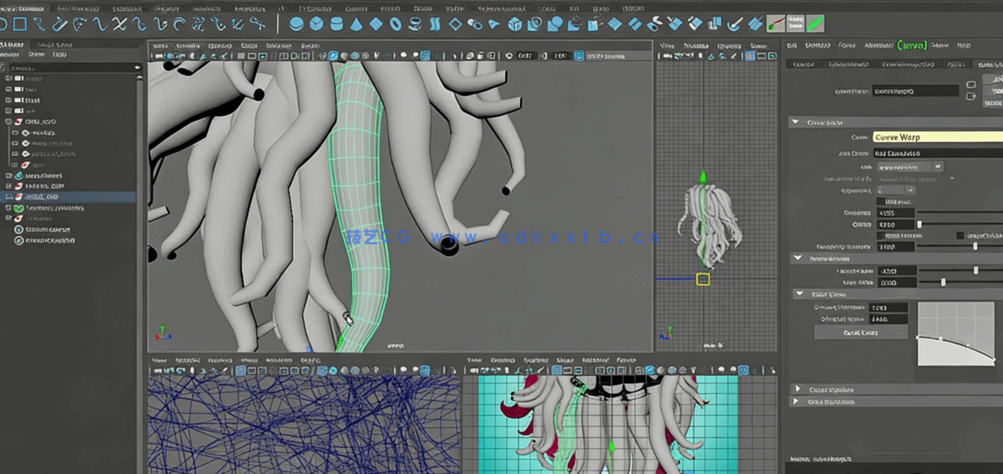The image size is (1003, 474).
Task: Click the polygon cone shelf icon
Action: tap(357, 23)
